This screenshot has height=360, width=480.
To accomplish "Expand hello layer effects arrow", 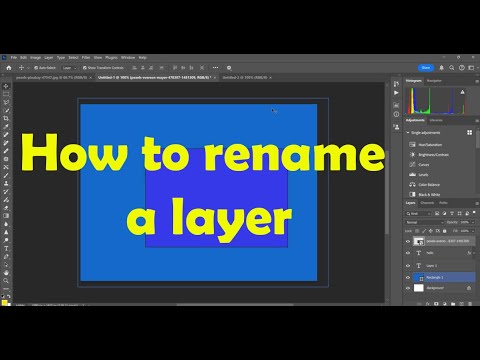I will (x=474, y=253).
